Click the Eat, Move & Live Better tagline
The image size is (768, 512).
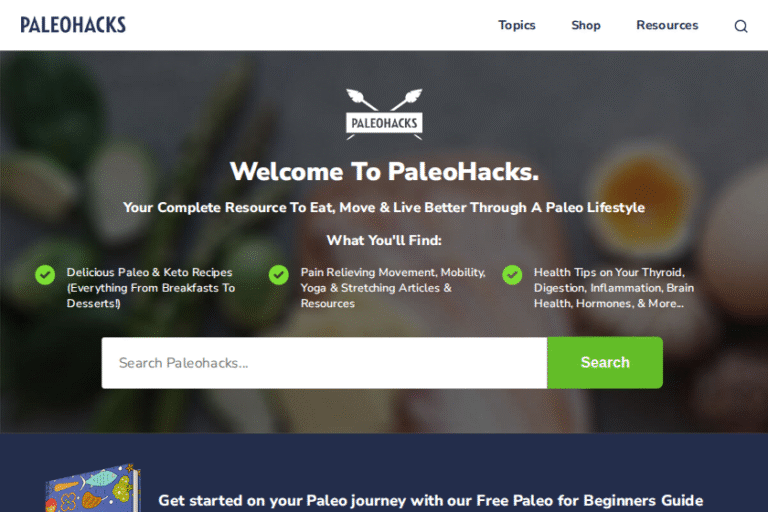click(384, 207)
